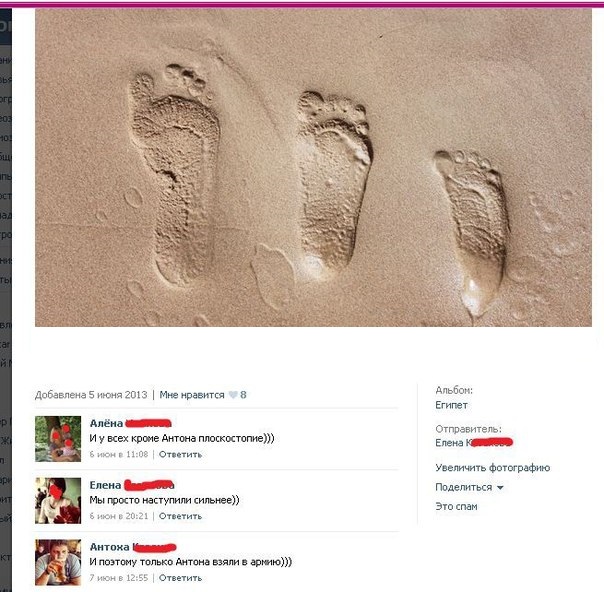Open Елена's comment avatar thumbnail
Viewport: 604px width, 592px height.
coord(58,501)
